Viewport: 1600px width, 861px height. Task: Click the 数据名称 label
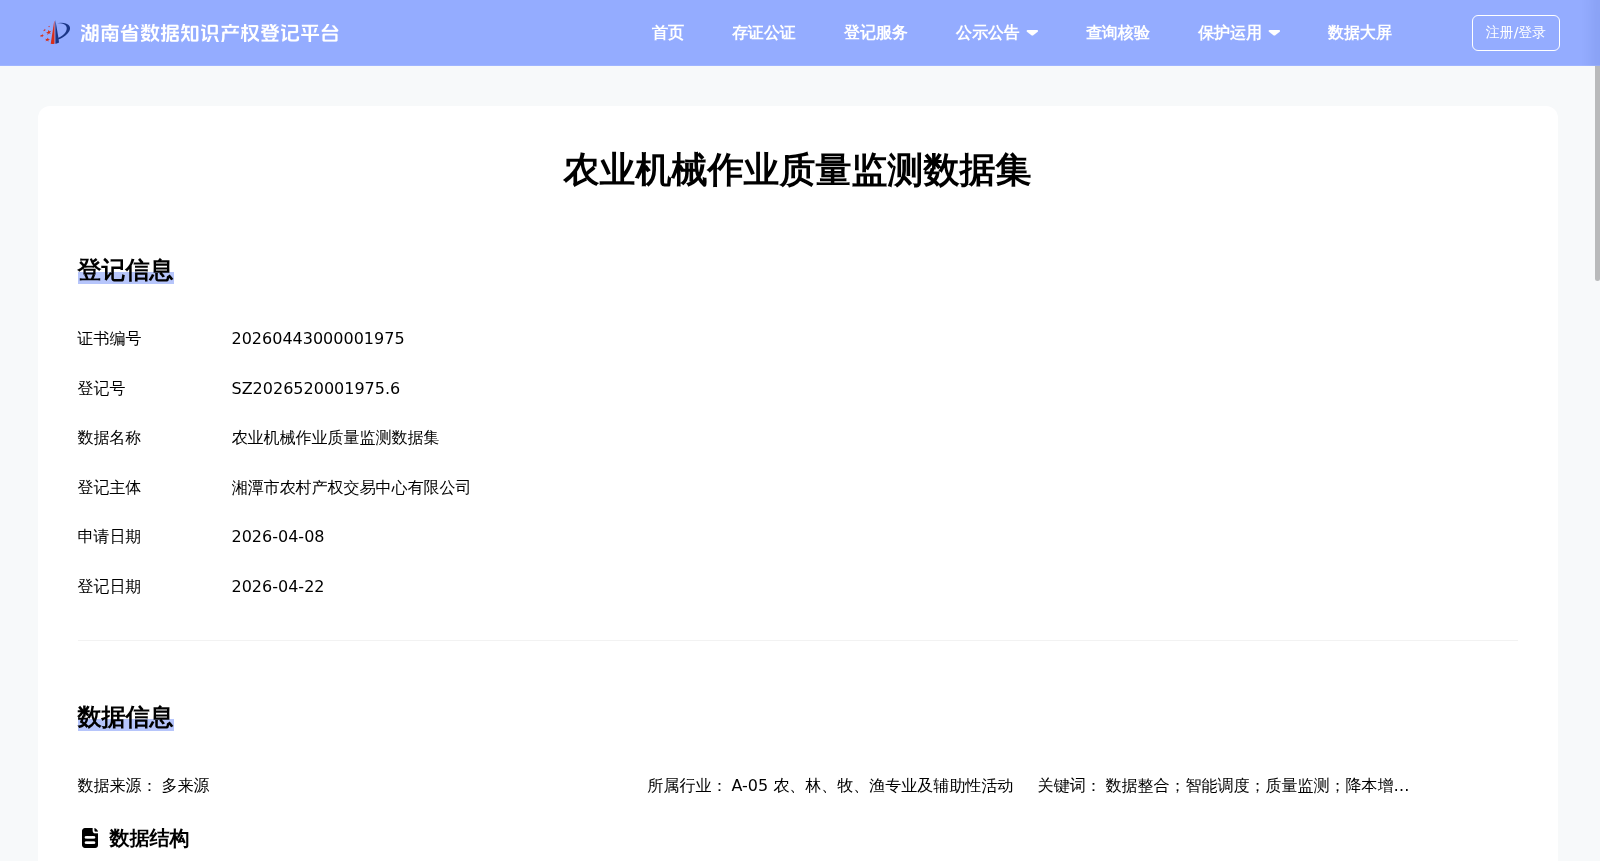tap(110, 438)
